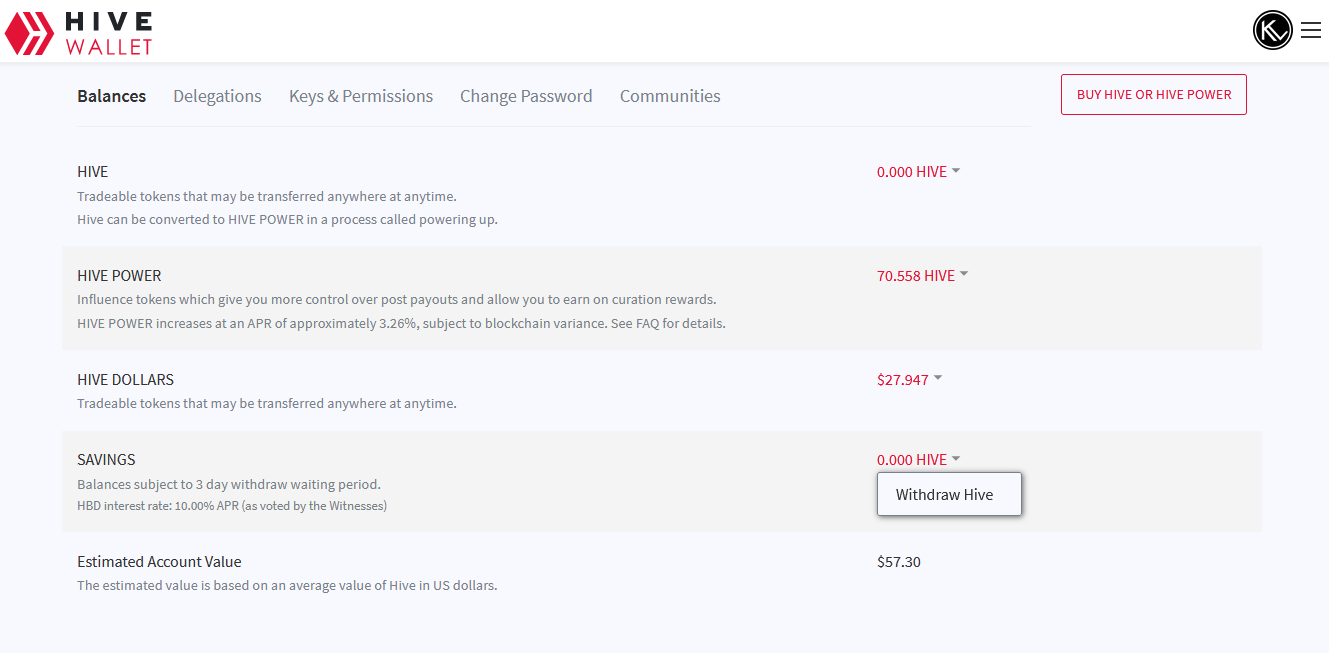Click the red Hive diamond logo icon
This screenshot has width=1329, height=653.
point(29,33)
